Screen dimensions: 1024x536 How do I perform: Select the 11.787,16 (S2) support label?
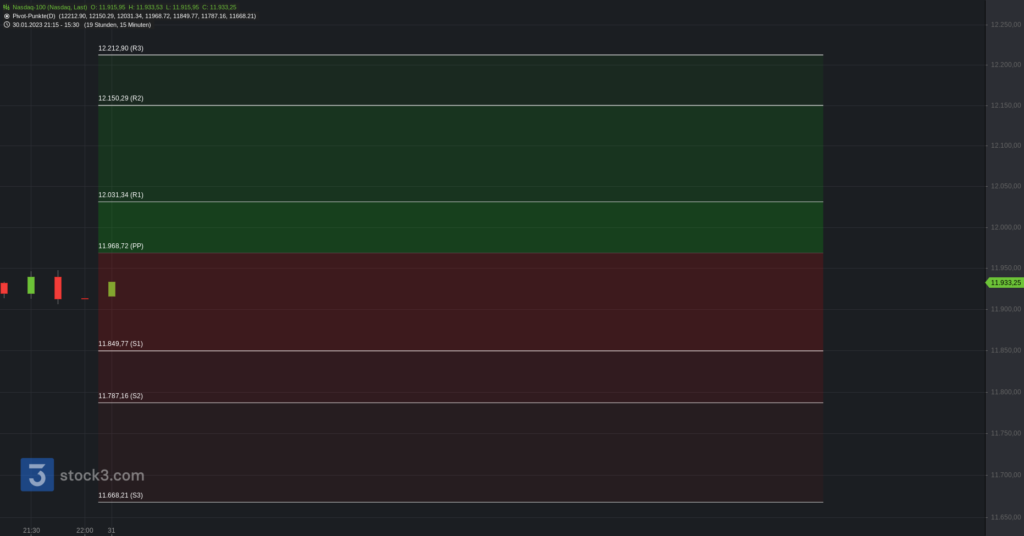[120, 396]
